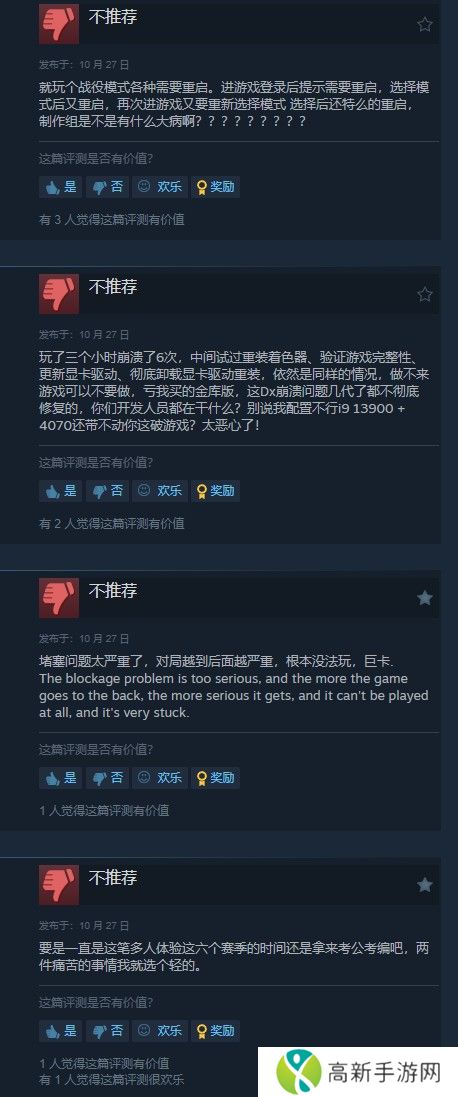This screenshot has height=1097, width=458.
Task: Click thumbs-down icon of third review
Action: pos(59,597)
